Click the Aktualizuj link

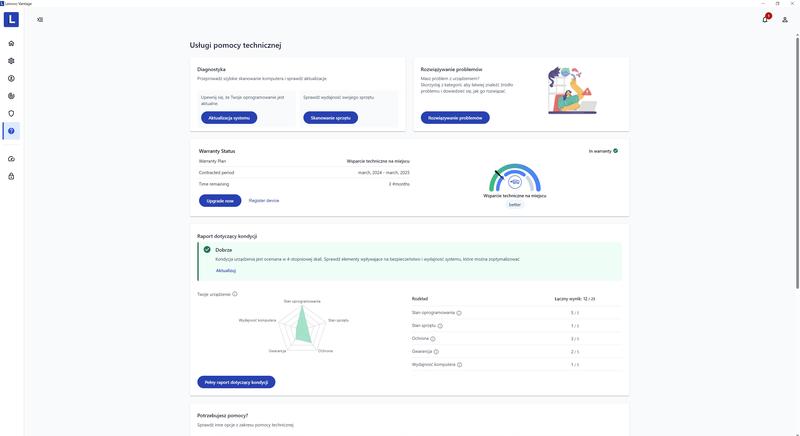[x=226, y=270]
